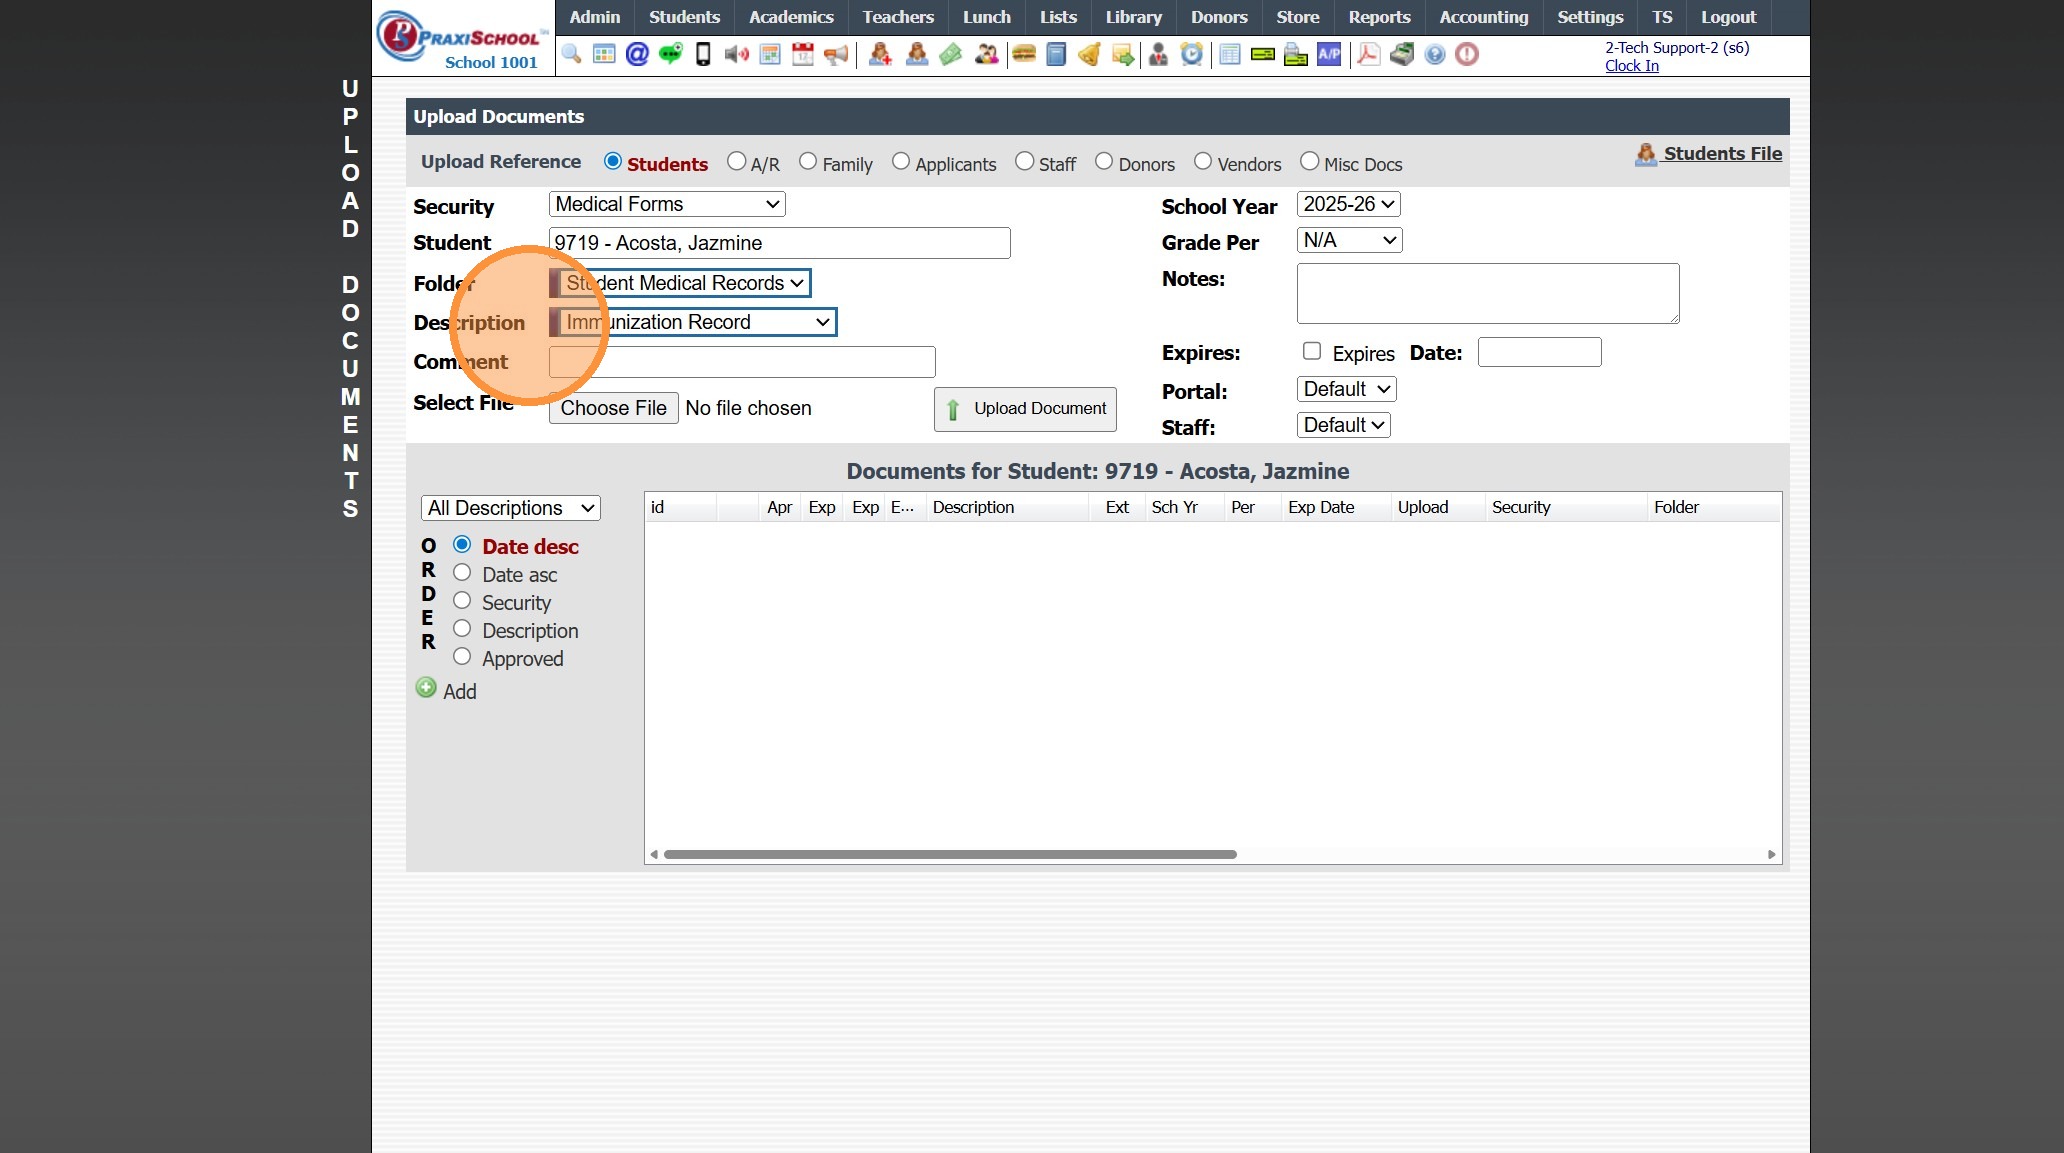
Task: Open the Academics menu
Action: (790, 17)
